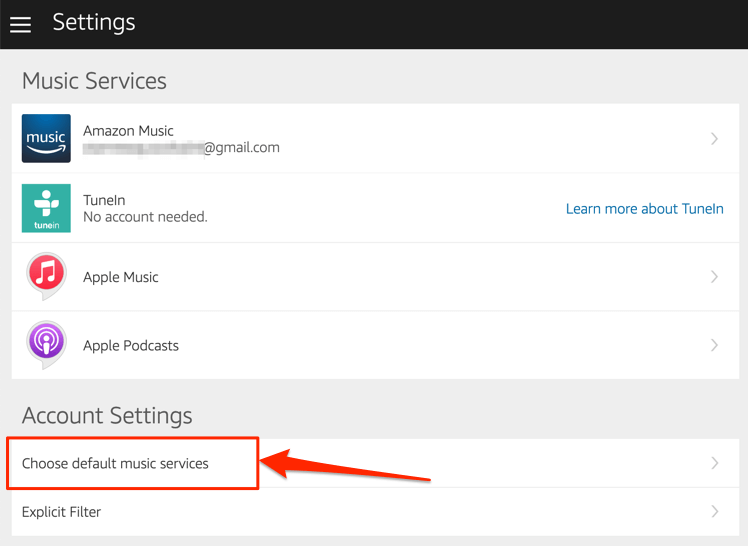748x546 pixels.
Task: Expand the Apple Podcasts row chevron
Action: coord(714,345)
